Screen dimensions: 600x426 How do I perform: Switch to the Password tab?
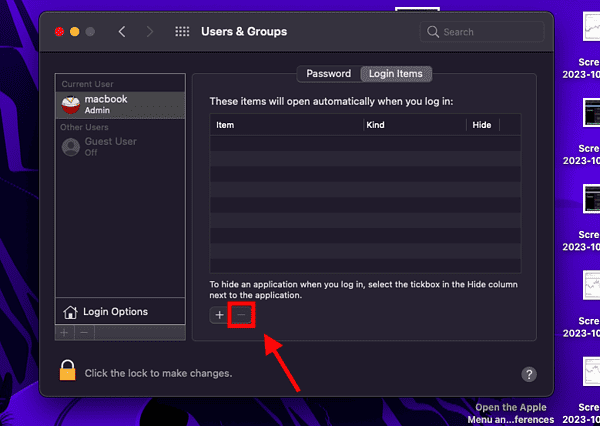tap(328, 74)
